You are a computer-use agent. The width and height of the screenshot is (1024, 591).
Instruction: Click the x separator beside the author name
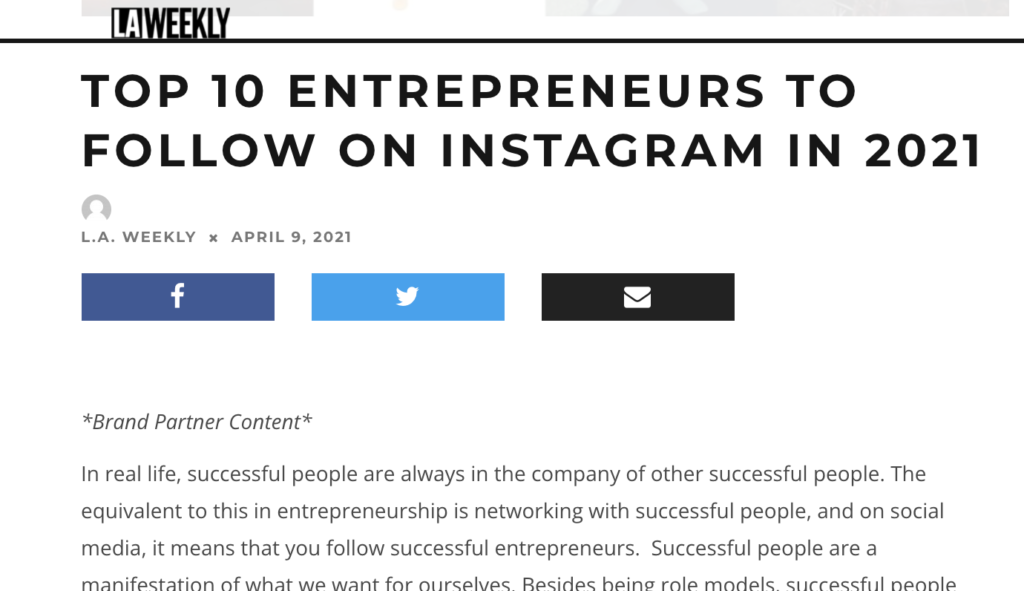(x=213, y=238)
